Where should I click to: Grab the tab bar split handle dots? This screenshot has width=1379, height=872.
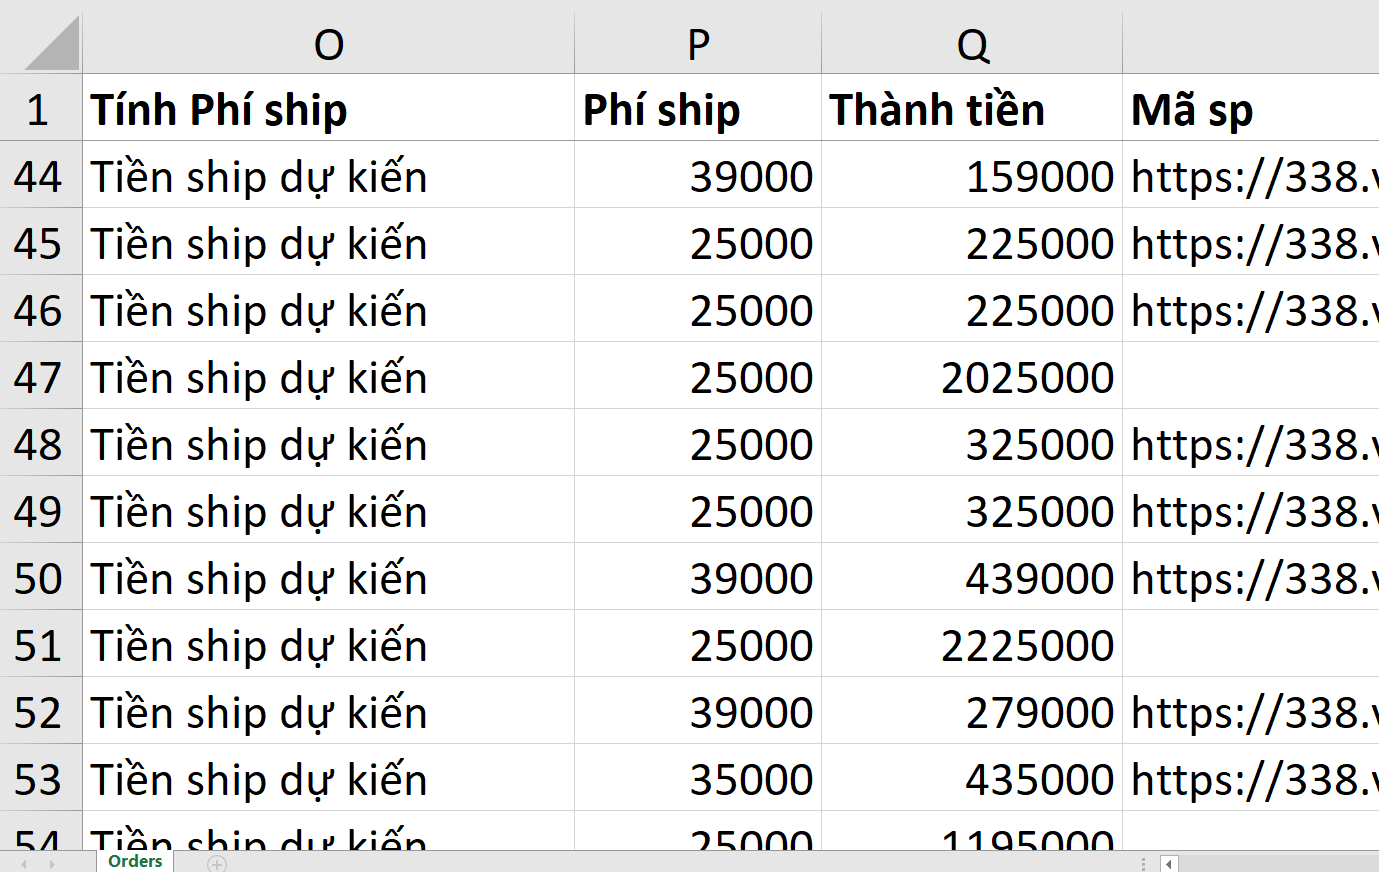coord(1143,863)
